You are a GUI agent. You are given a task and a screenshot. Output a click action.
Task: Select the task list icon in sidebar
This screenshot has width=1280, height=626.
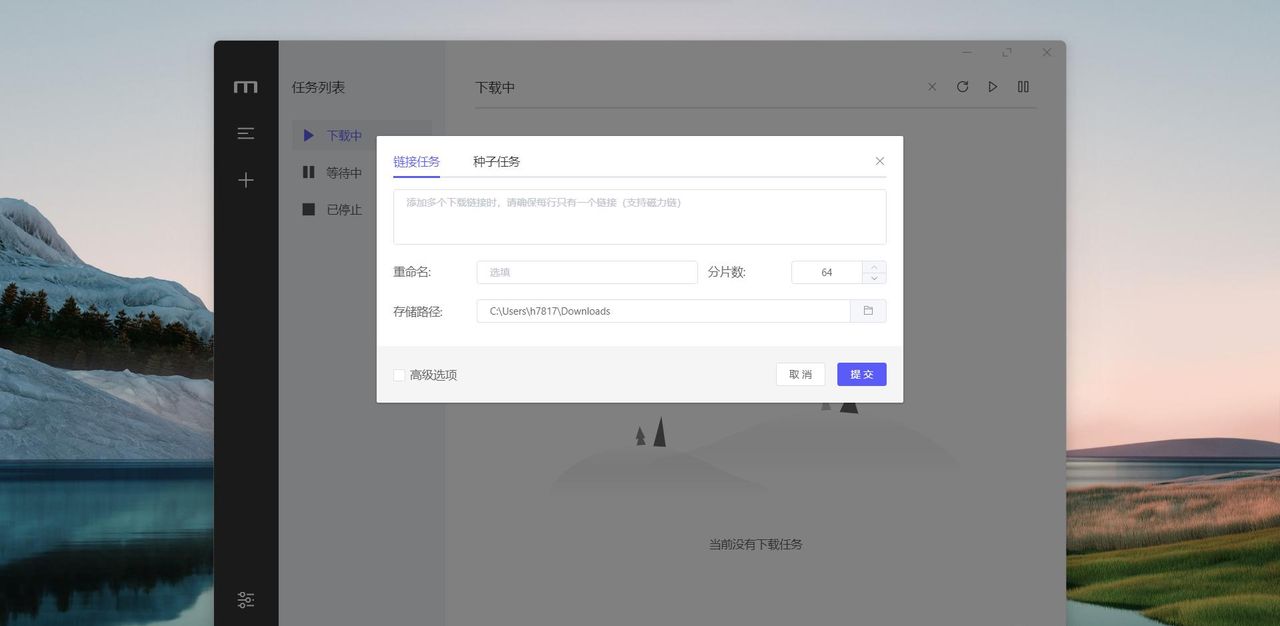click(245, 133)
